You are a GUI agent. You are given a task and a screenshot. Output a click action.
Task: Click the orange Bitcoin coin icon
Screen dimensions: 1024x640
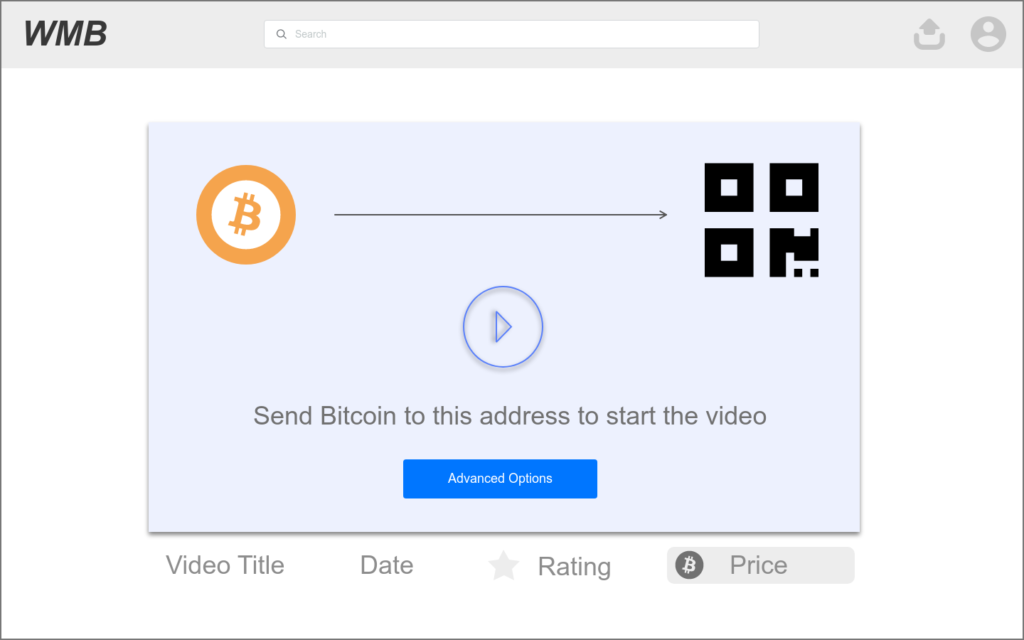(246, 215)
